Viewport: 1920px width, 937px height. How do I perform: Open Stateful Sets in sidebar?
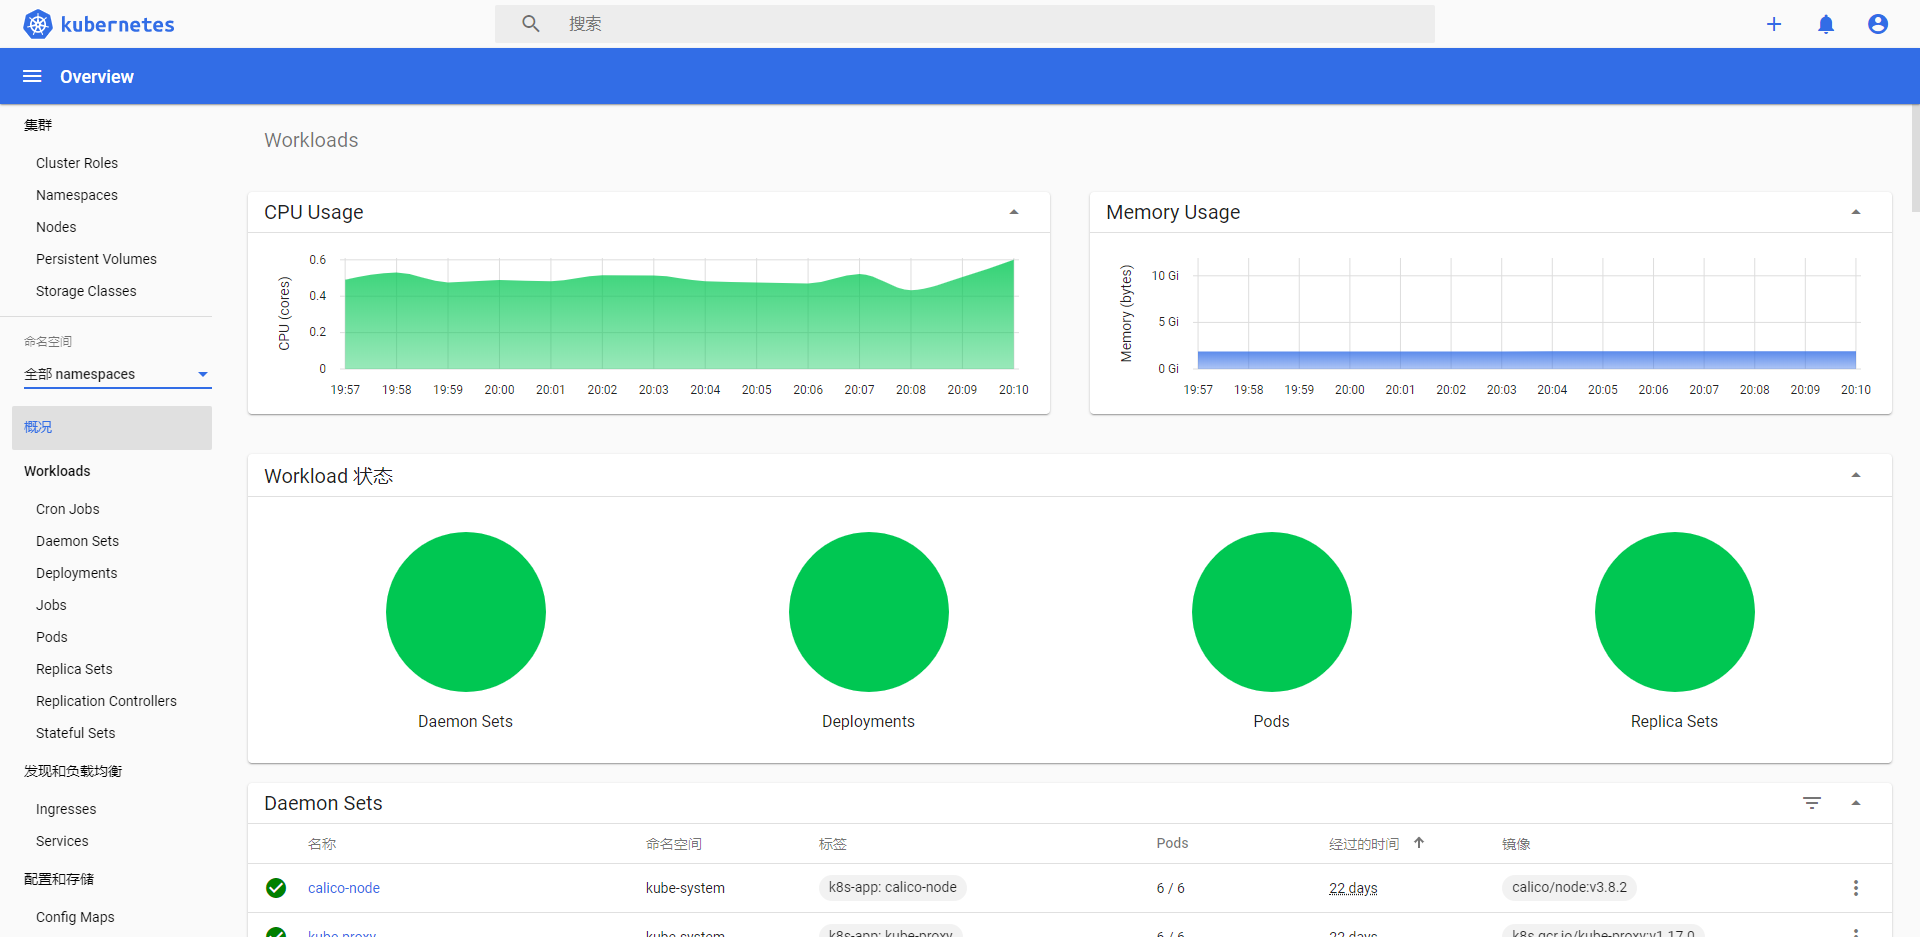point(75,733)
